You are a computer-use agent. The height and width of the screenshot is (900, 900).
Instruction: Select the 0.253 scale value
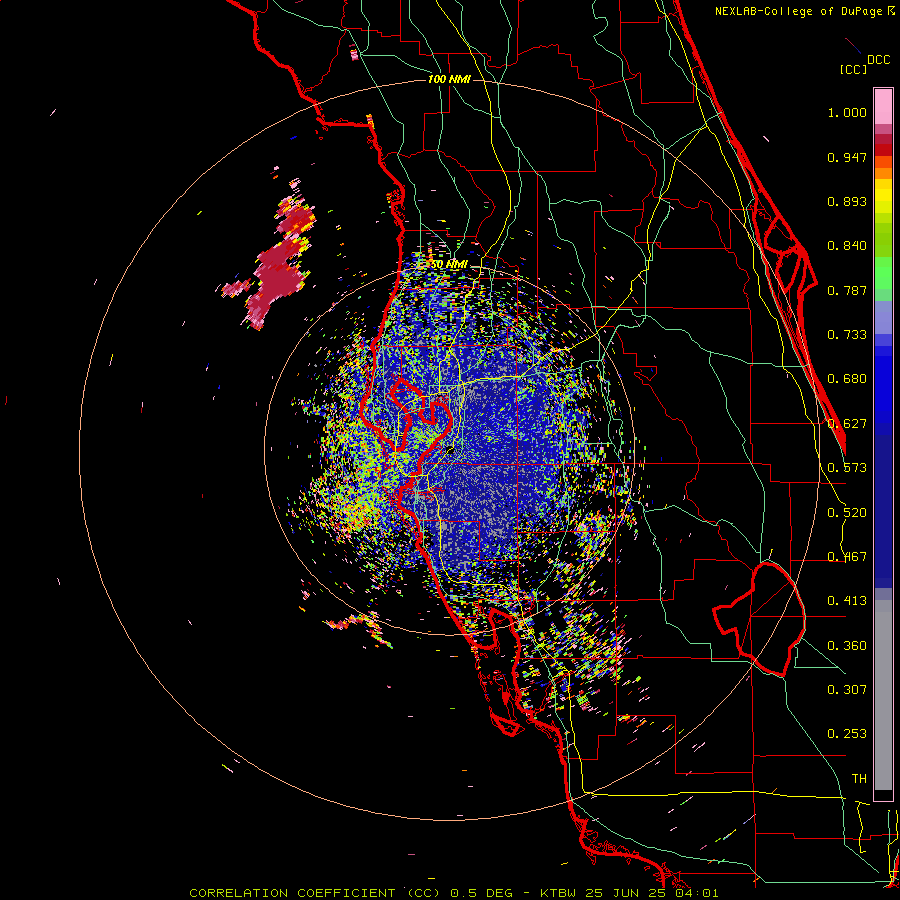click(x=847, y=734)
